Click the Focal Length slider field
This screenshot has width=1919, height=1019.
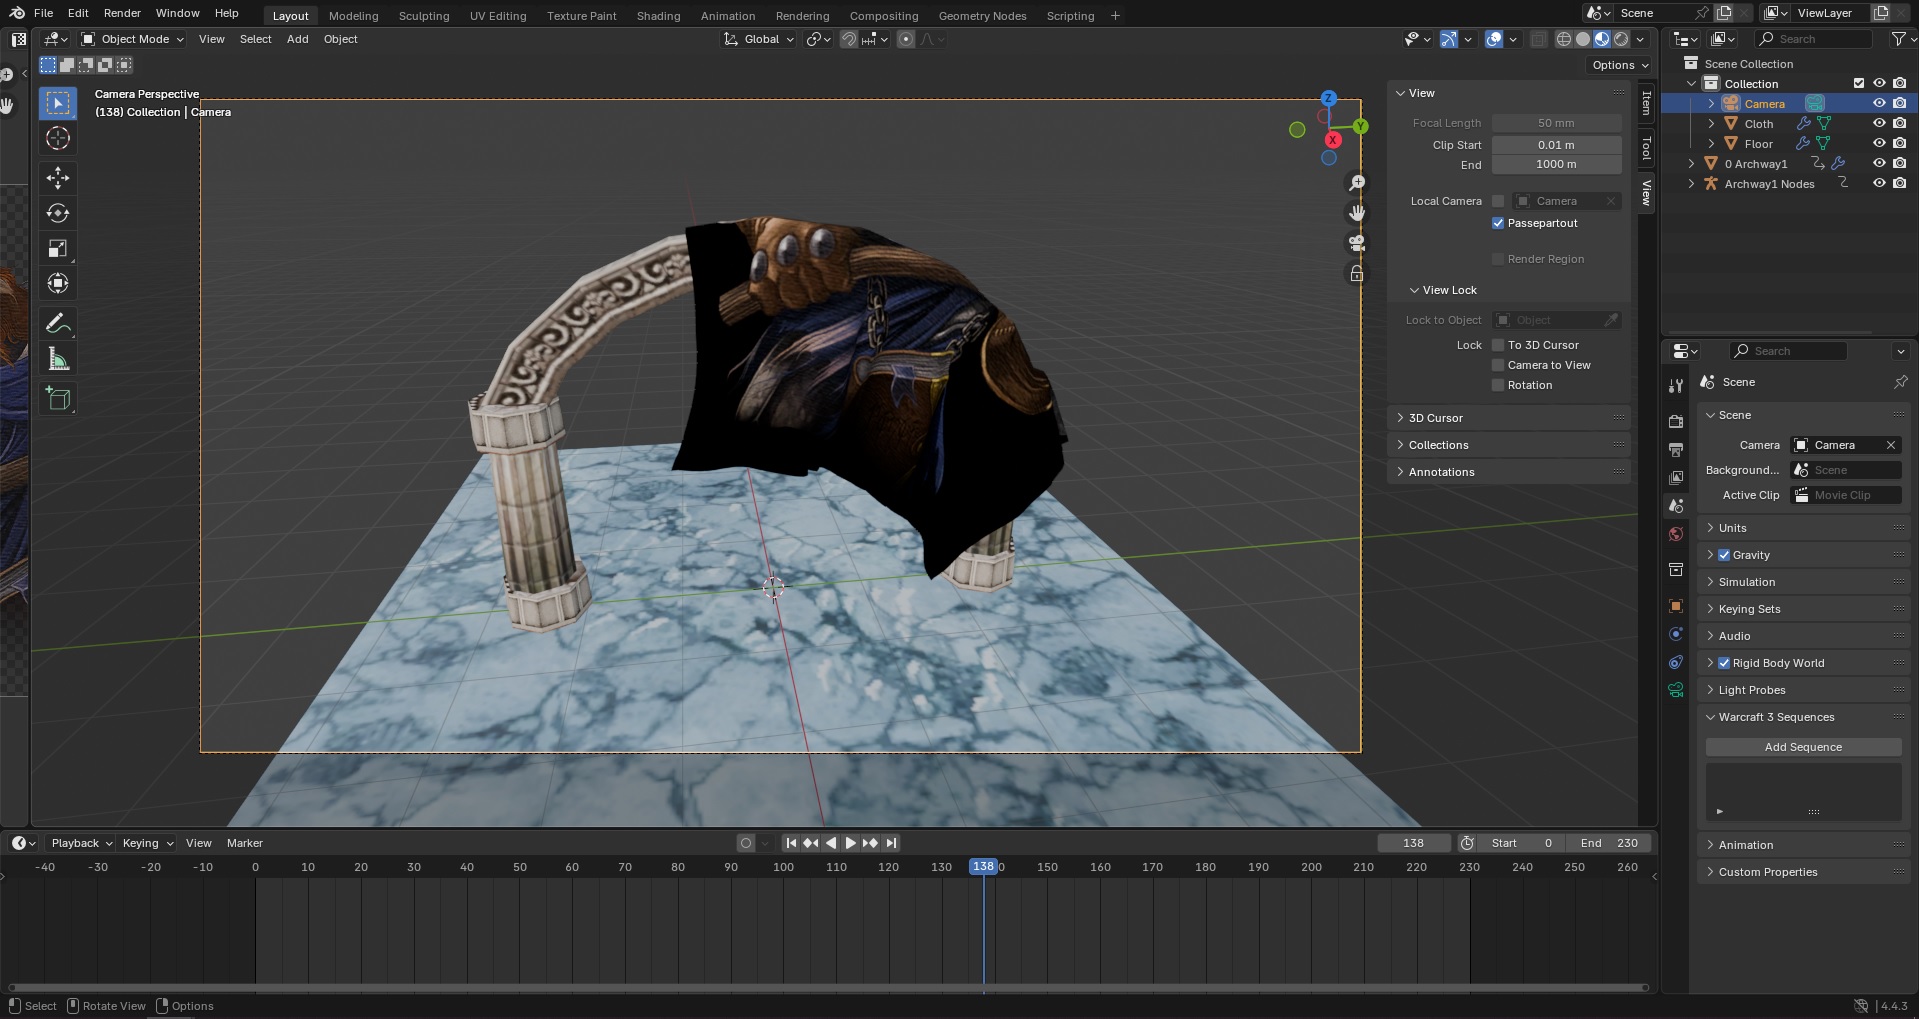tap(1555, 123)
